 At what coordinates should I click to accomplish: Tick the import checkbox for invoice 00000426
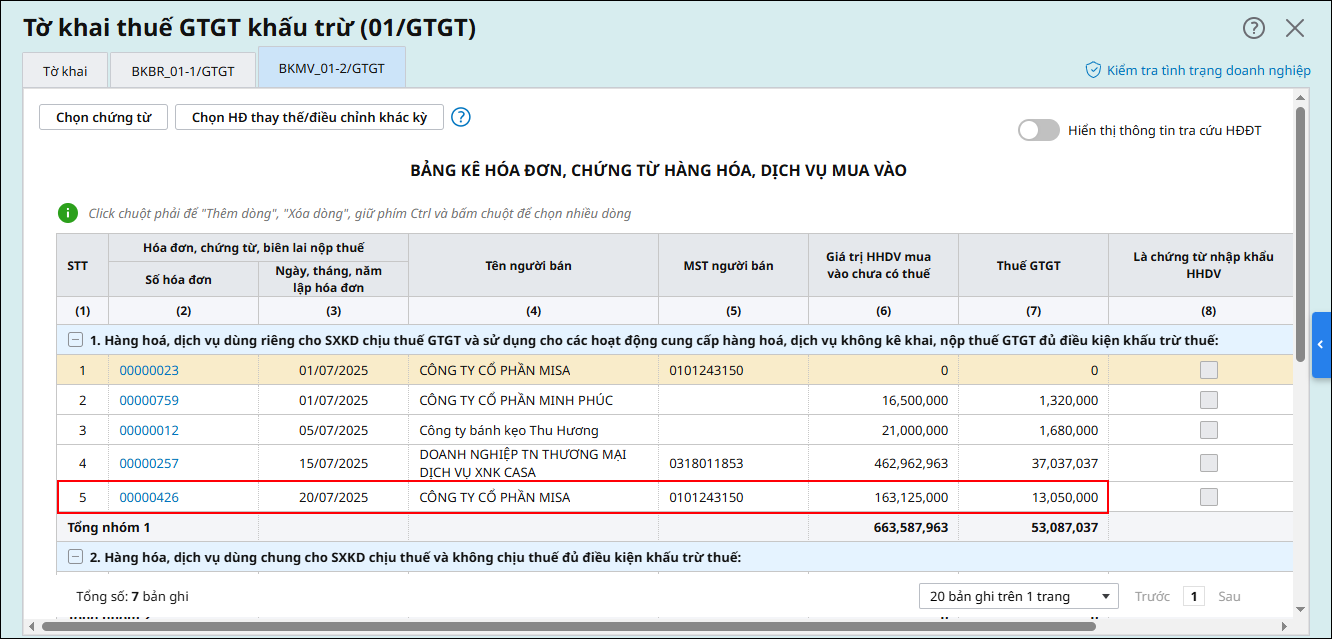(1209, 497)
